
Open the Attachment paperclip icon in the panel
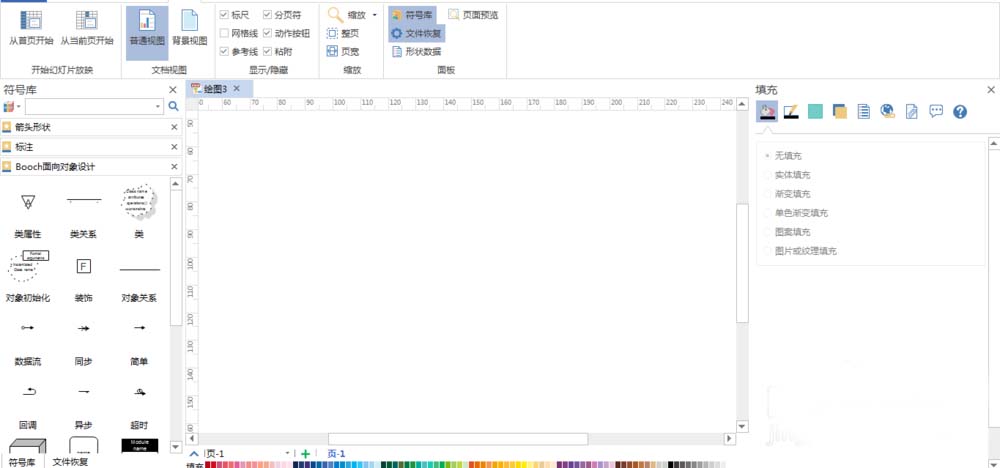[x=912, y=112]
